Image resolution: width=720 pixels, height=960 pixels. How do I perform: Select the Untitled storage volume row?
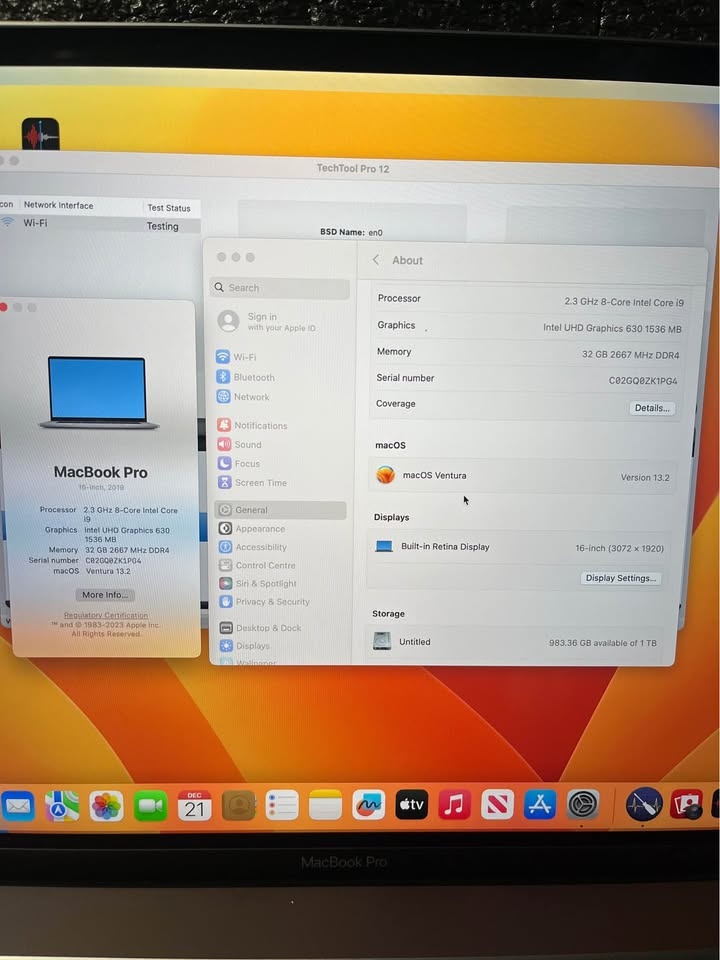click(x=516, y=642)
